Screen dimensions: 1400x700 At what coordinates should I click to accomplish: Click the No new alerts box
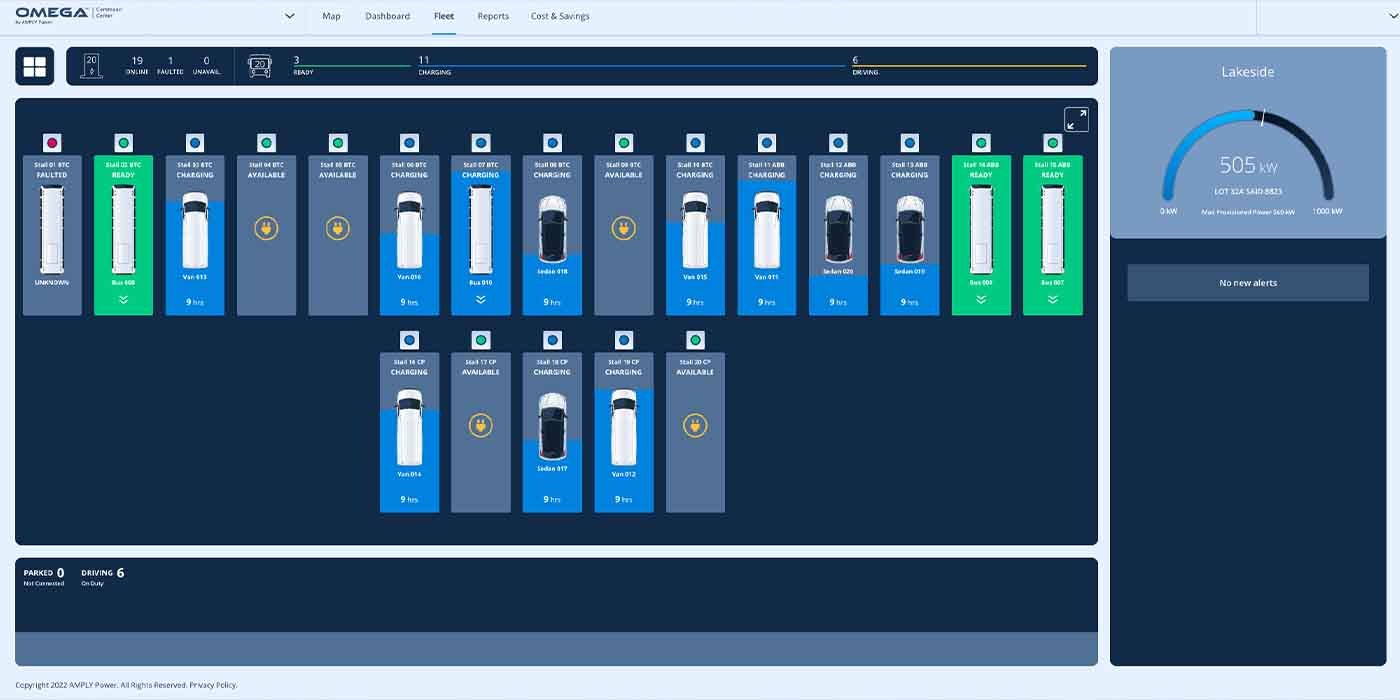click(1248, 283)
